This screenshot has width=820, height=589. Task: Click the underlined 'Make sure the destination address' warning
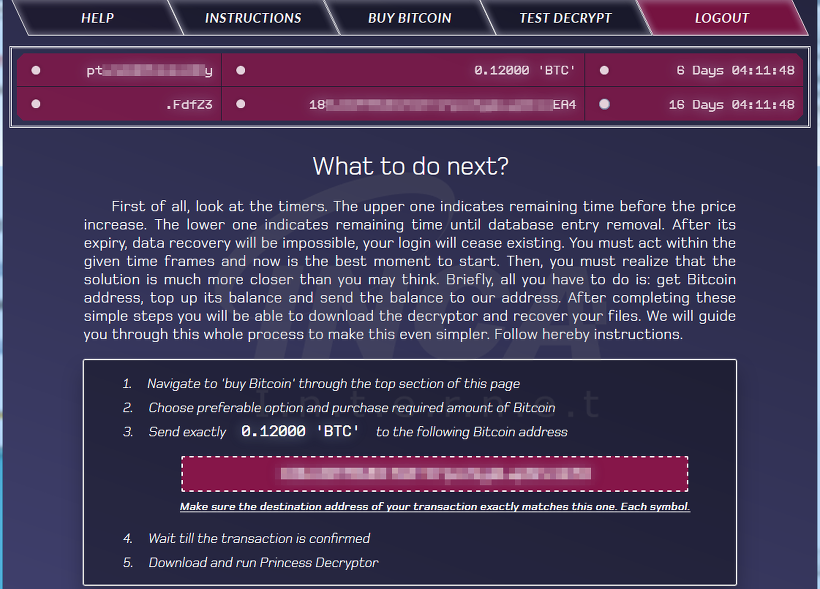[435, 506]
